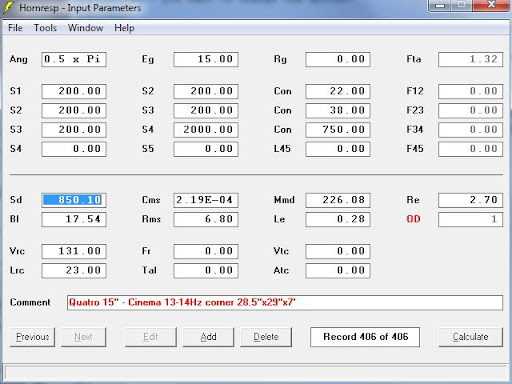This screenshot has height=384, width=512.
Task: Click the Lrc field showing 23.00
Action: pyautogui.click(x=74, y=271)
